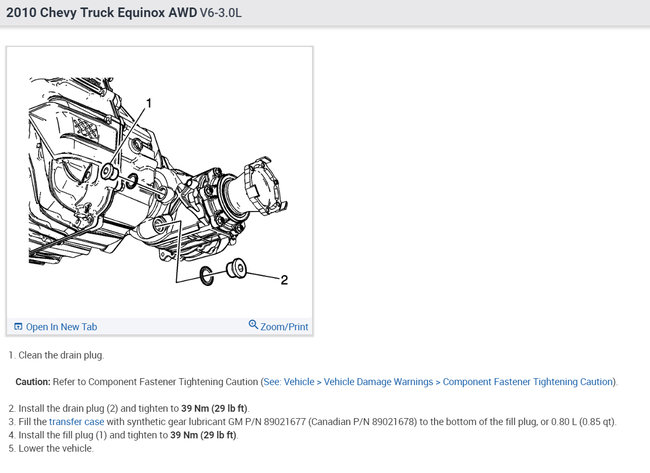The image size is (650, 473).
Task: Click the Zoom/Print magnifier icon
Action: pos(253,325)
